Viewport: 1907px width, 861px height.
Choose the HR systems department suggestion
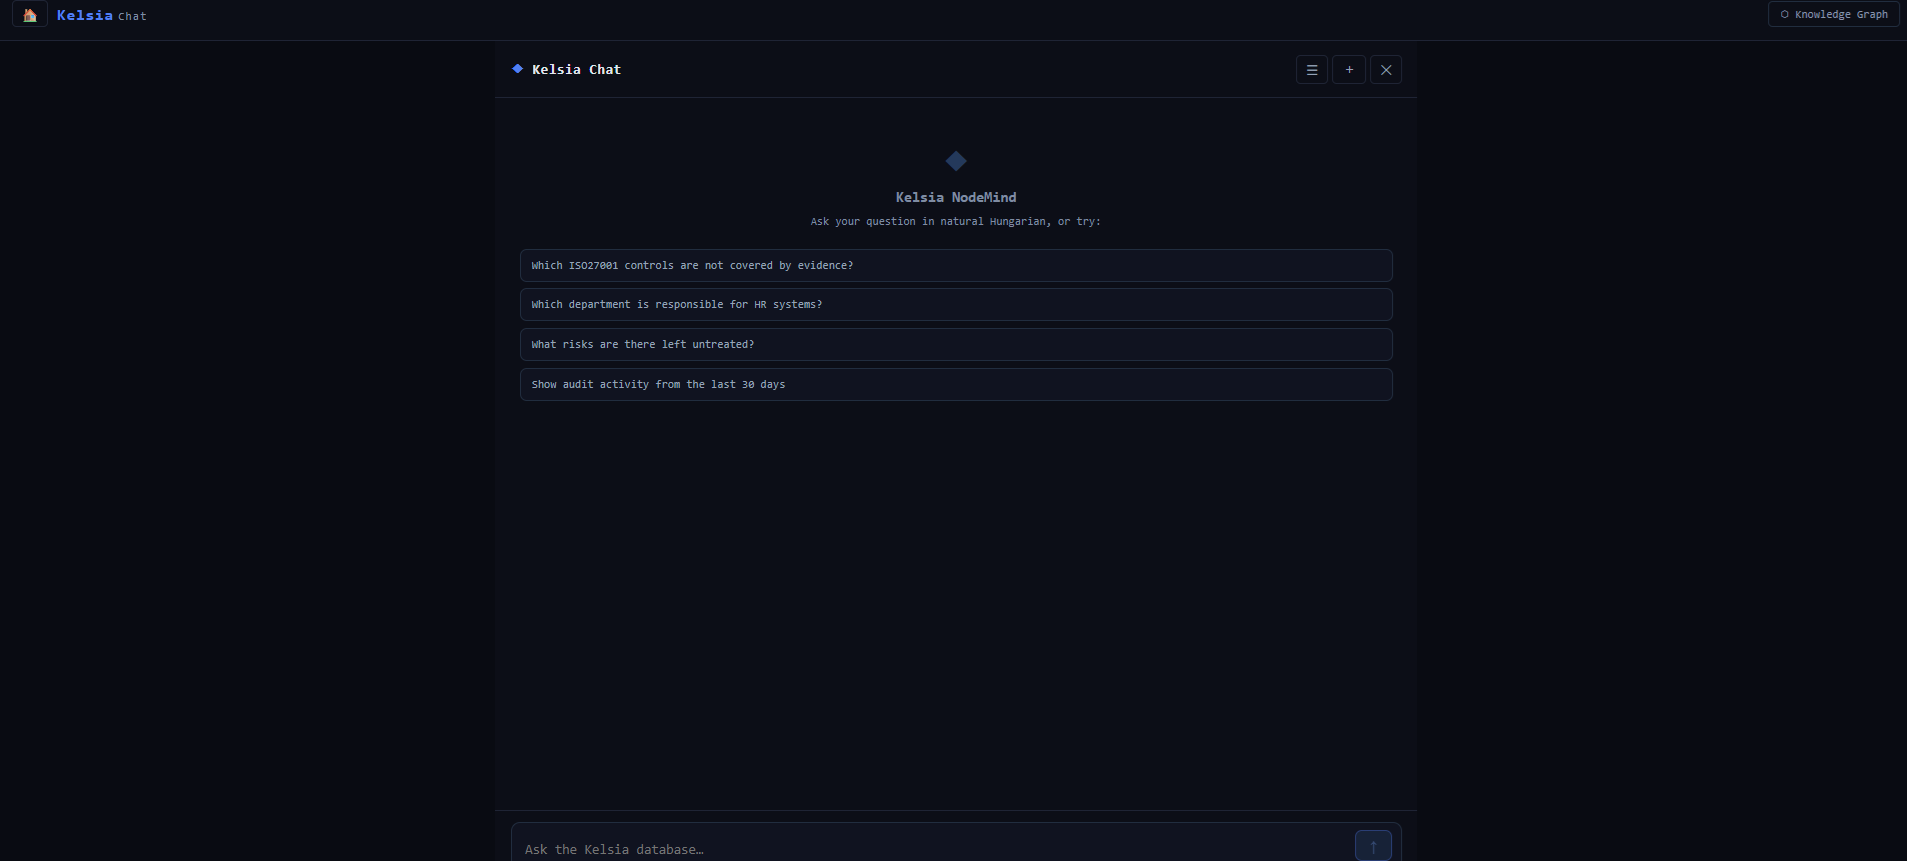coord(956,305)
